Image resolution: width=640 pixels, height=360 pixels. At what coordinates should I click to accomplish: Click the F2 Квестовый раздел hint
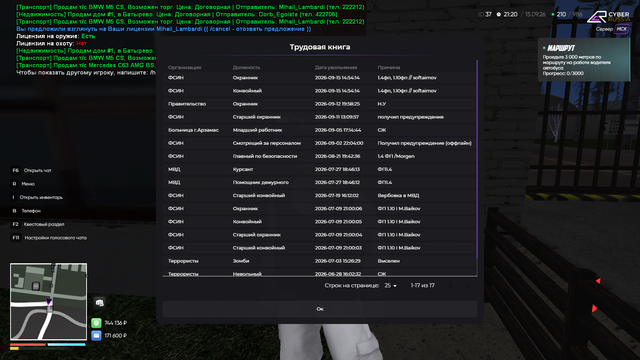click(38, 224)
